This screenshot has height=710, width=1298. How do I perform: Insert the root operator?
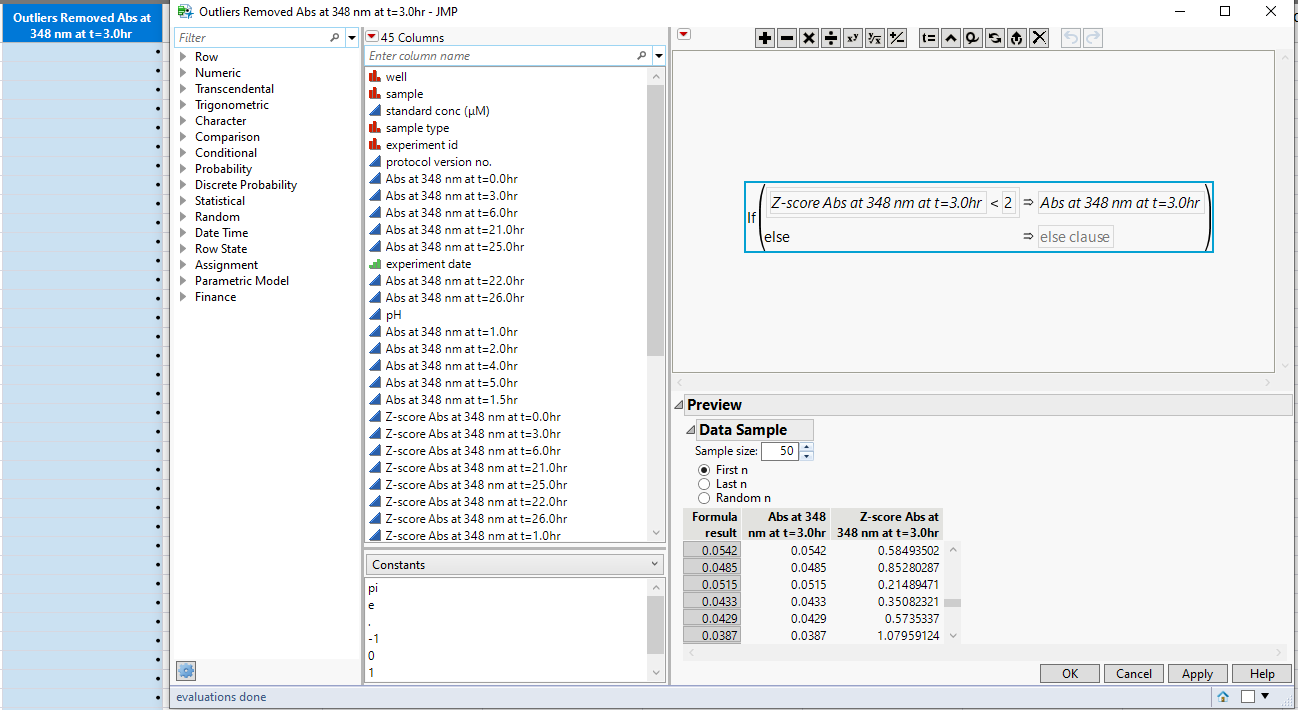[875, 38]
